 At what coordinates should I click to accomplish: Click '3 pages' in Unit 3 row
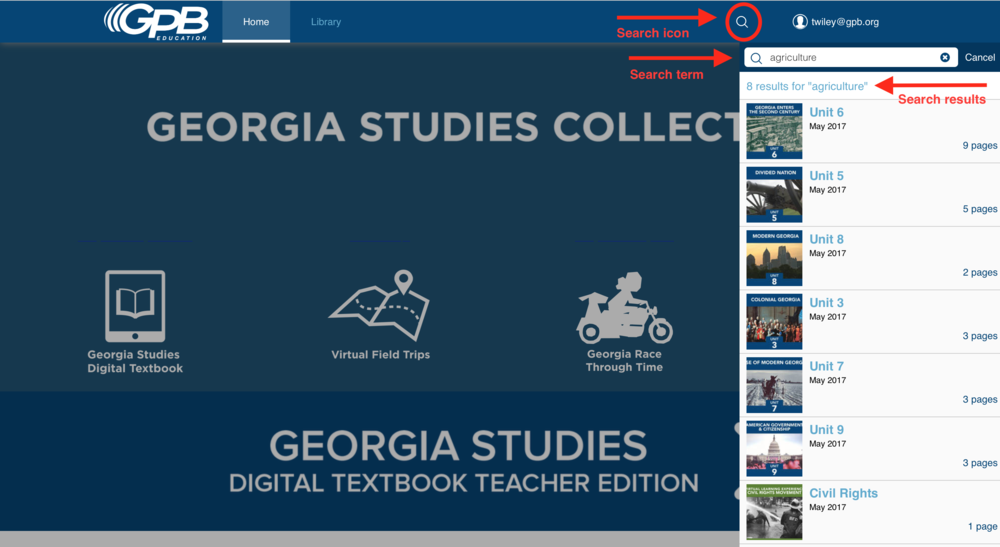click(980, 336)
